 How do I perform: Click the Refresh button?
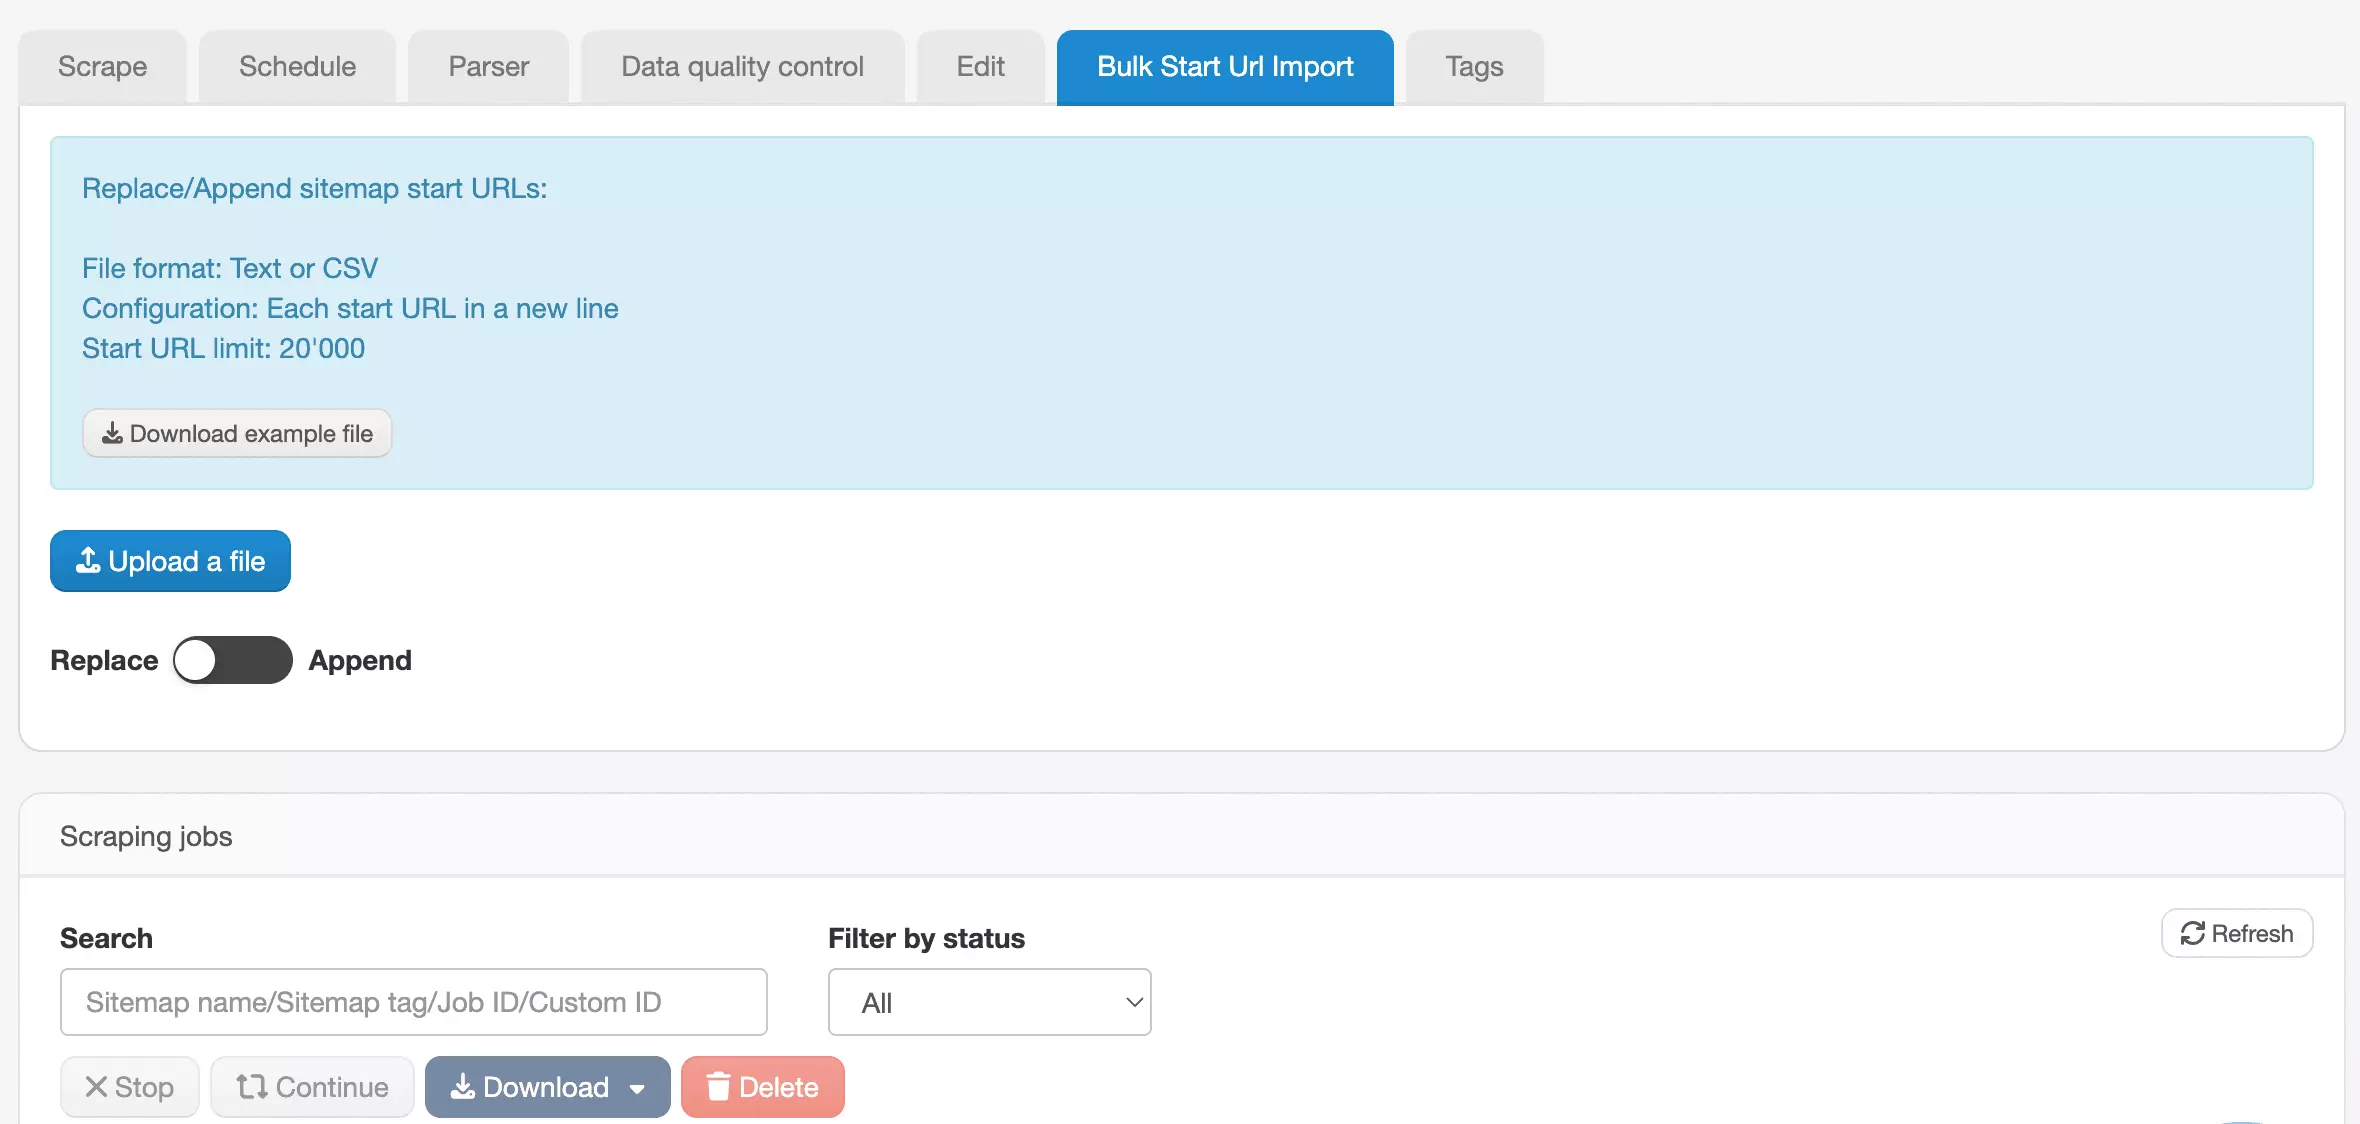2237,933
